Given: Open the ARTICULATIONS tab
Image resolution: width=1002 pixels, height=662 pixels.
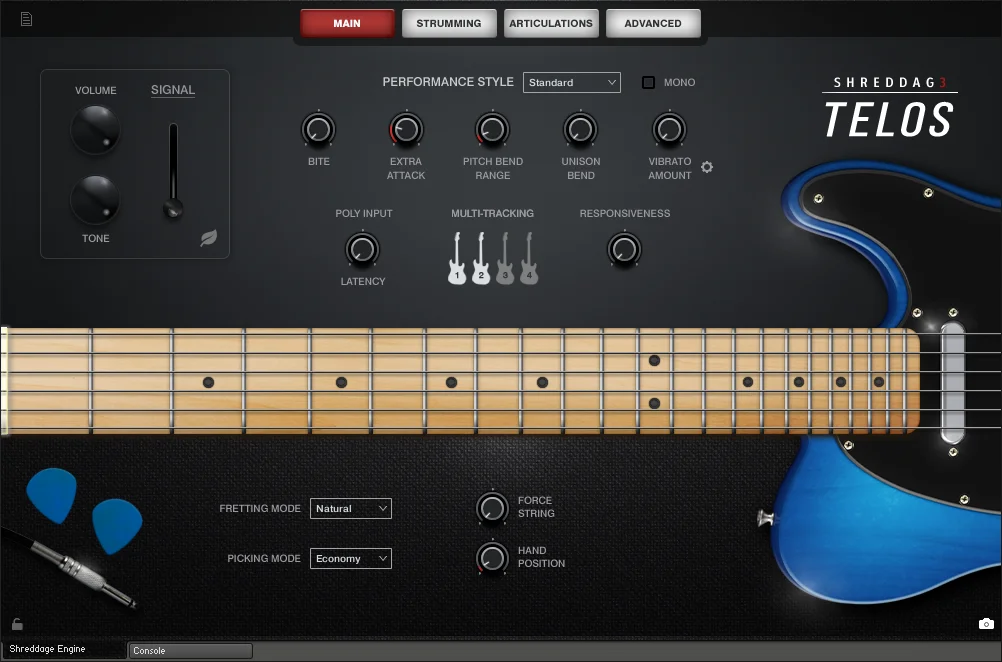Looking at the screenshot, I should click(x=551, y=24).
